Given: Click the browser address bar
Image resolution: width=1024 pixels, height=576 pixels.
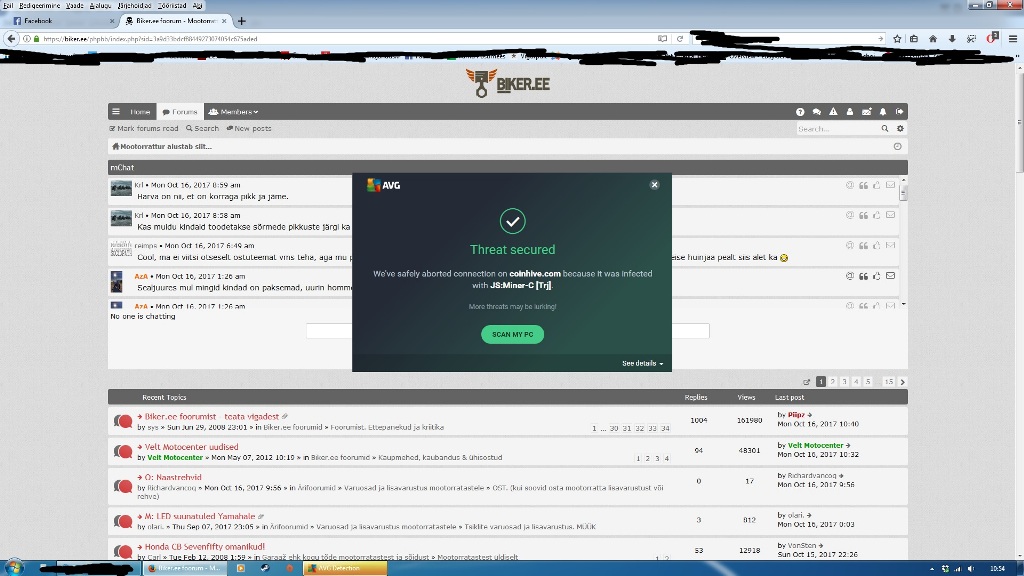Looking at the screenshot, I should point(346,39).
